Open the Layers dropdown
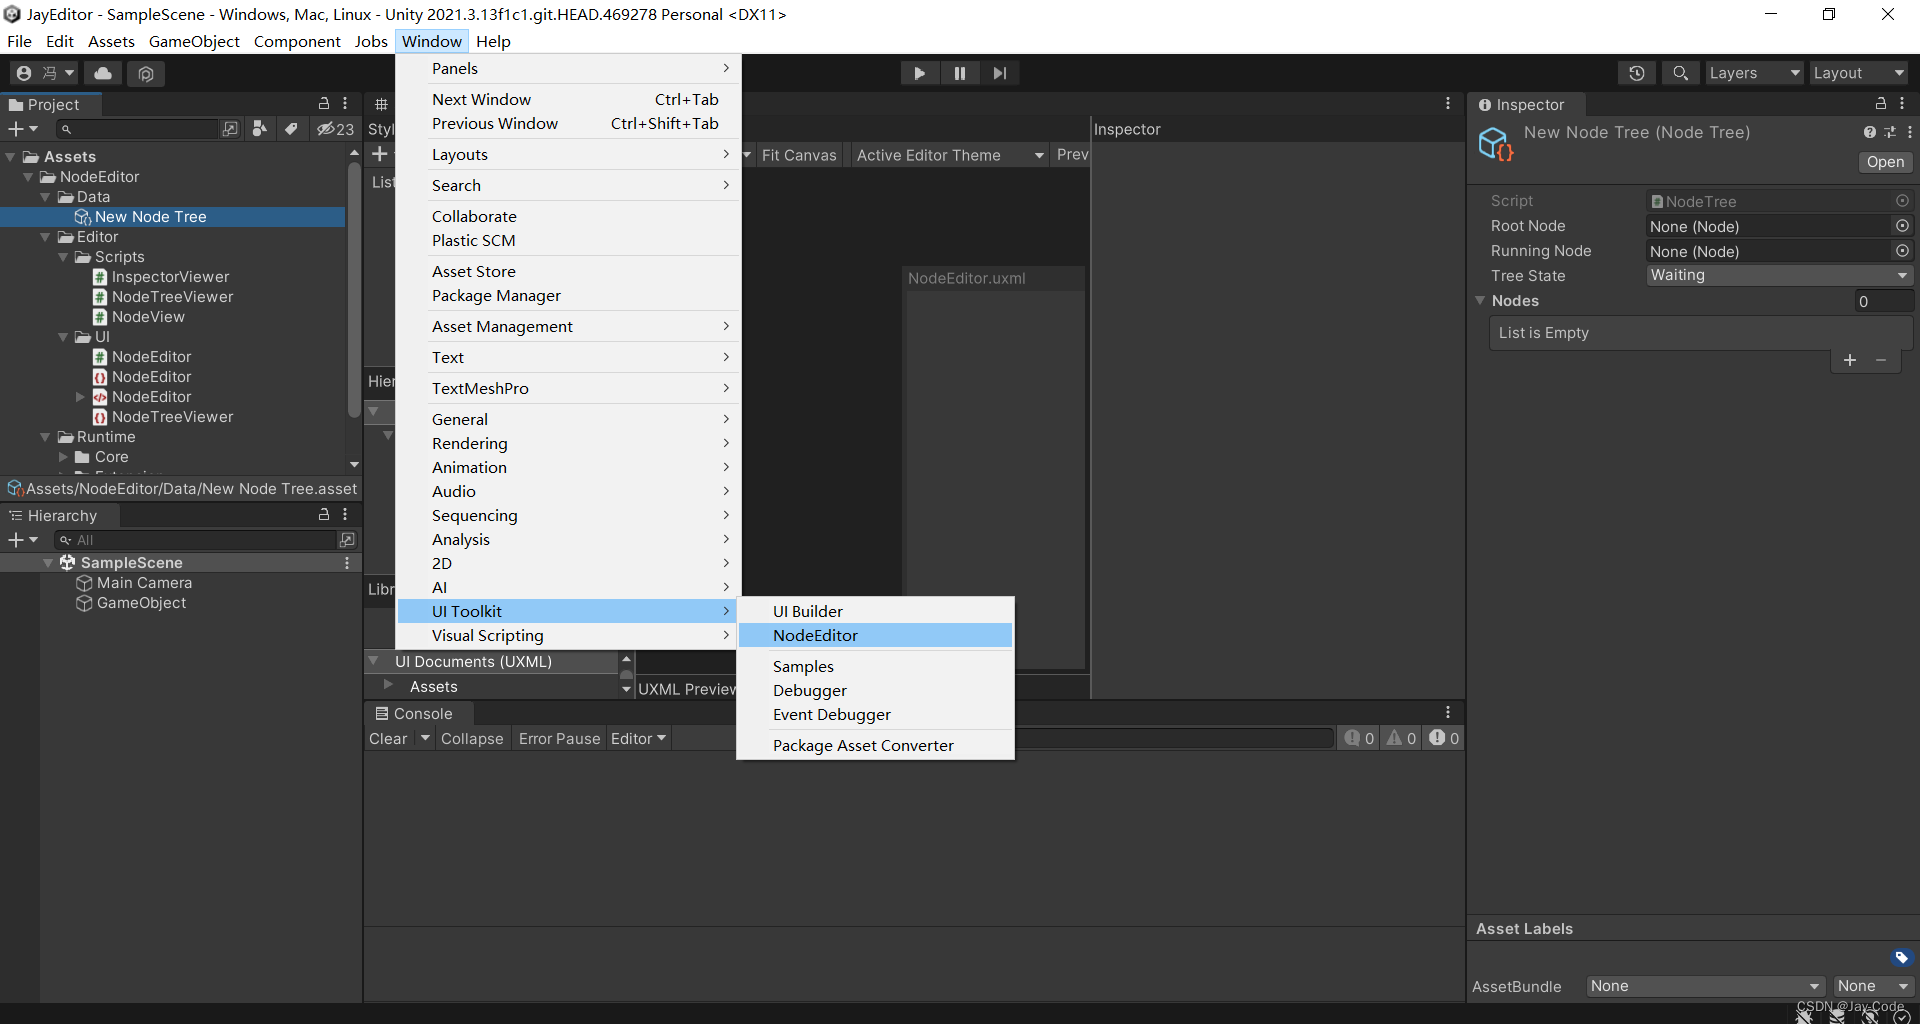Image resolution: width=1920 pixels, height=1024 pixels. pyautogui.click(x=1754, y=73)
